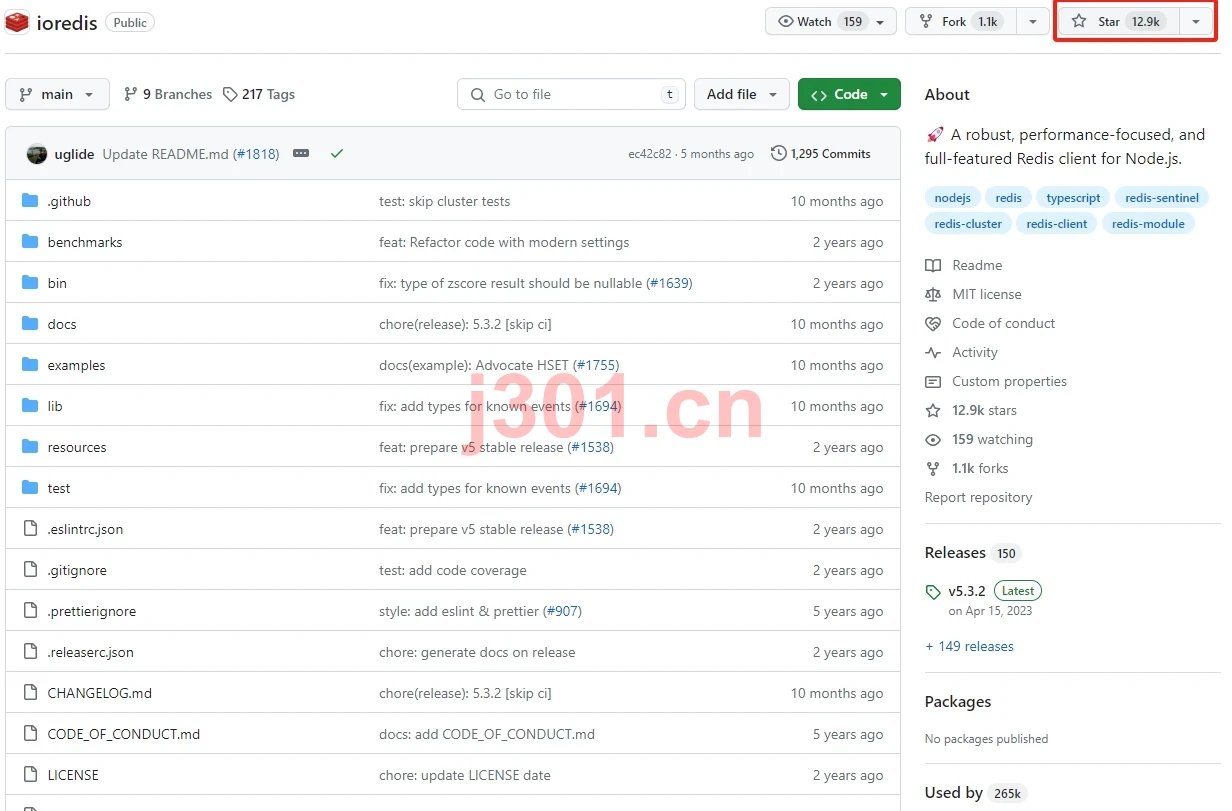1232x811 pixels.
Task: Open 9 Branches link
Action: tap(168, 94)
